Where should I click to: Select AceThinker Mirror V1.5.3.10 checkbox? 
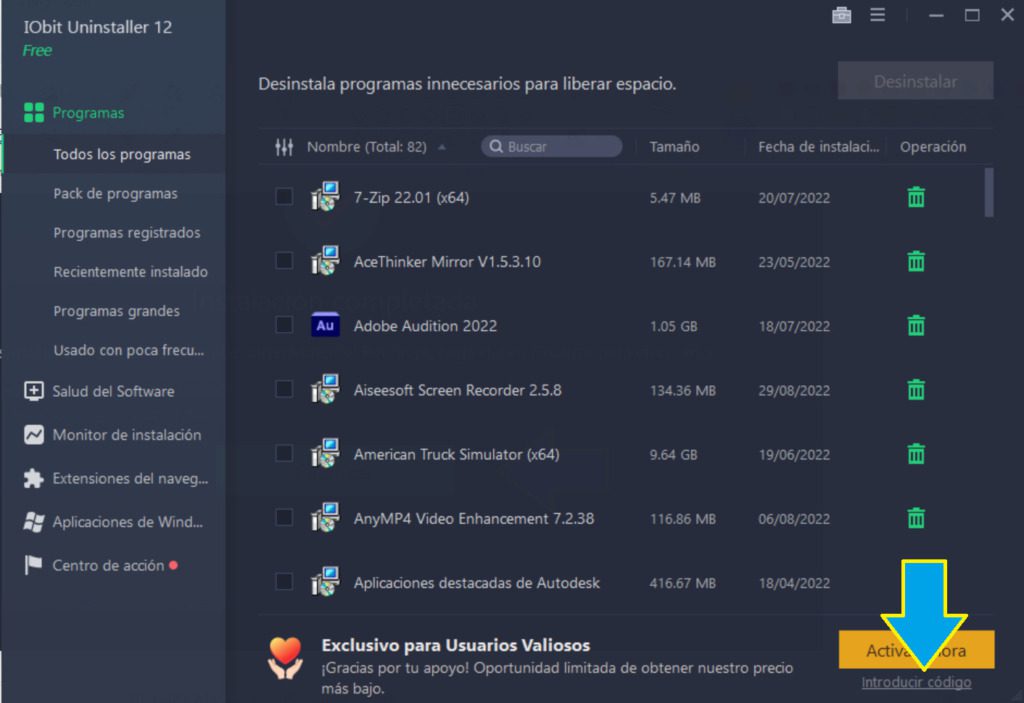click(283, 261)
